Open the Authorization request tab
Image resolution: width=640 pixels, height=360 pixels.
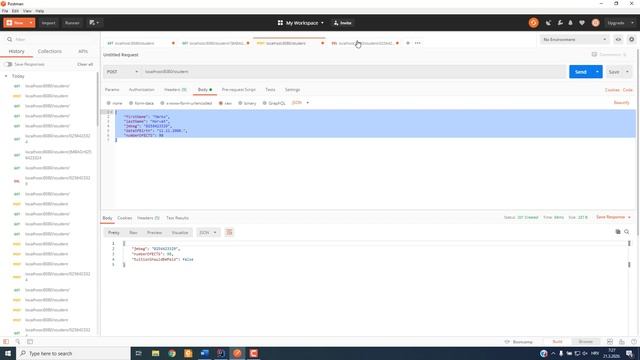142,90
